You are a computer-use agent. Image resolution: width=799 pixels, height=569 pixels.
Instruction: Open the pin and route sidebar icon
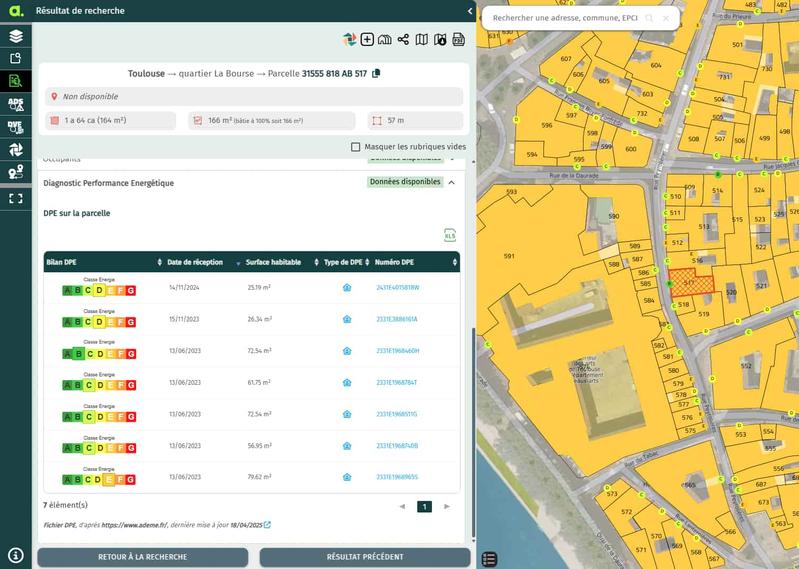tap(16, 172)
